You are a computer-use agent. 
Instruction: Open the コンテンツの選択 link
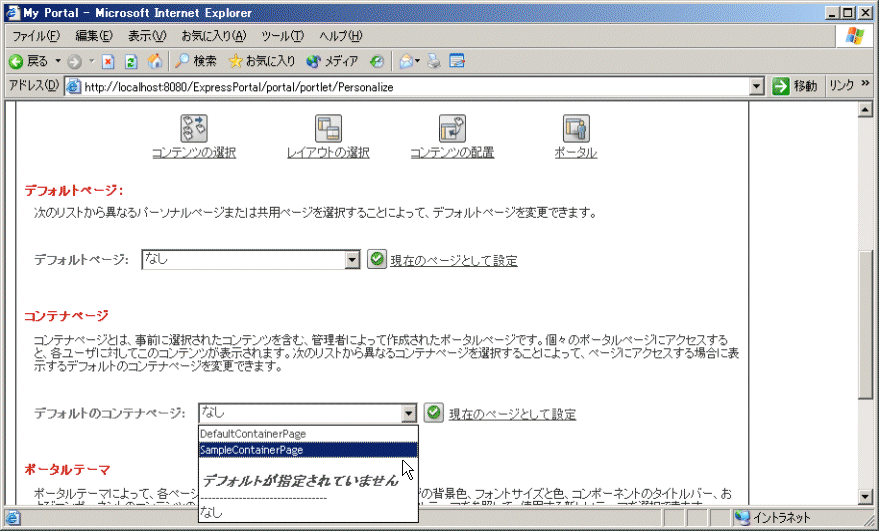pos(194,153)
